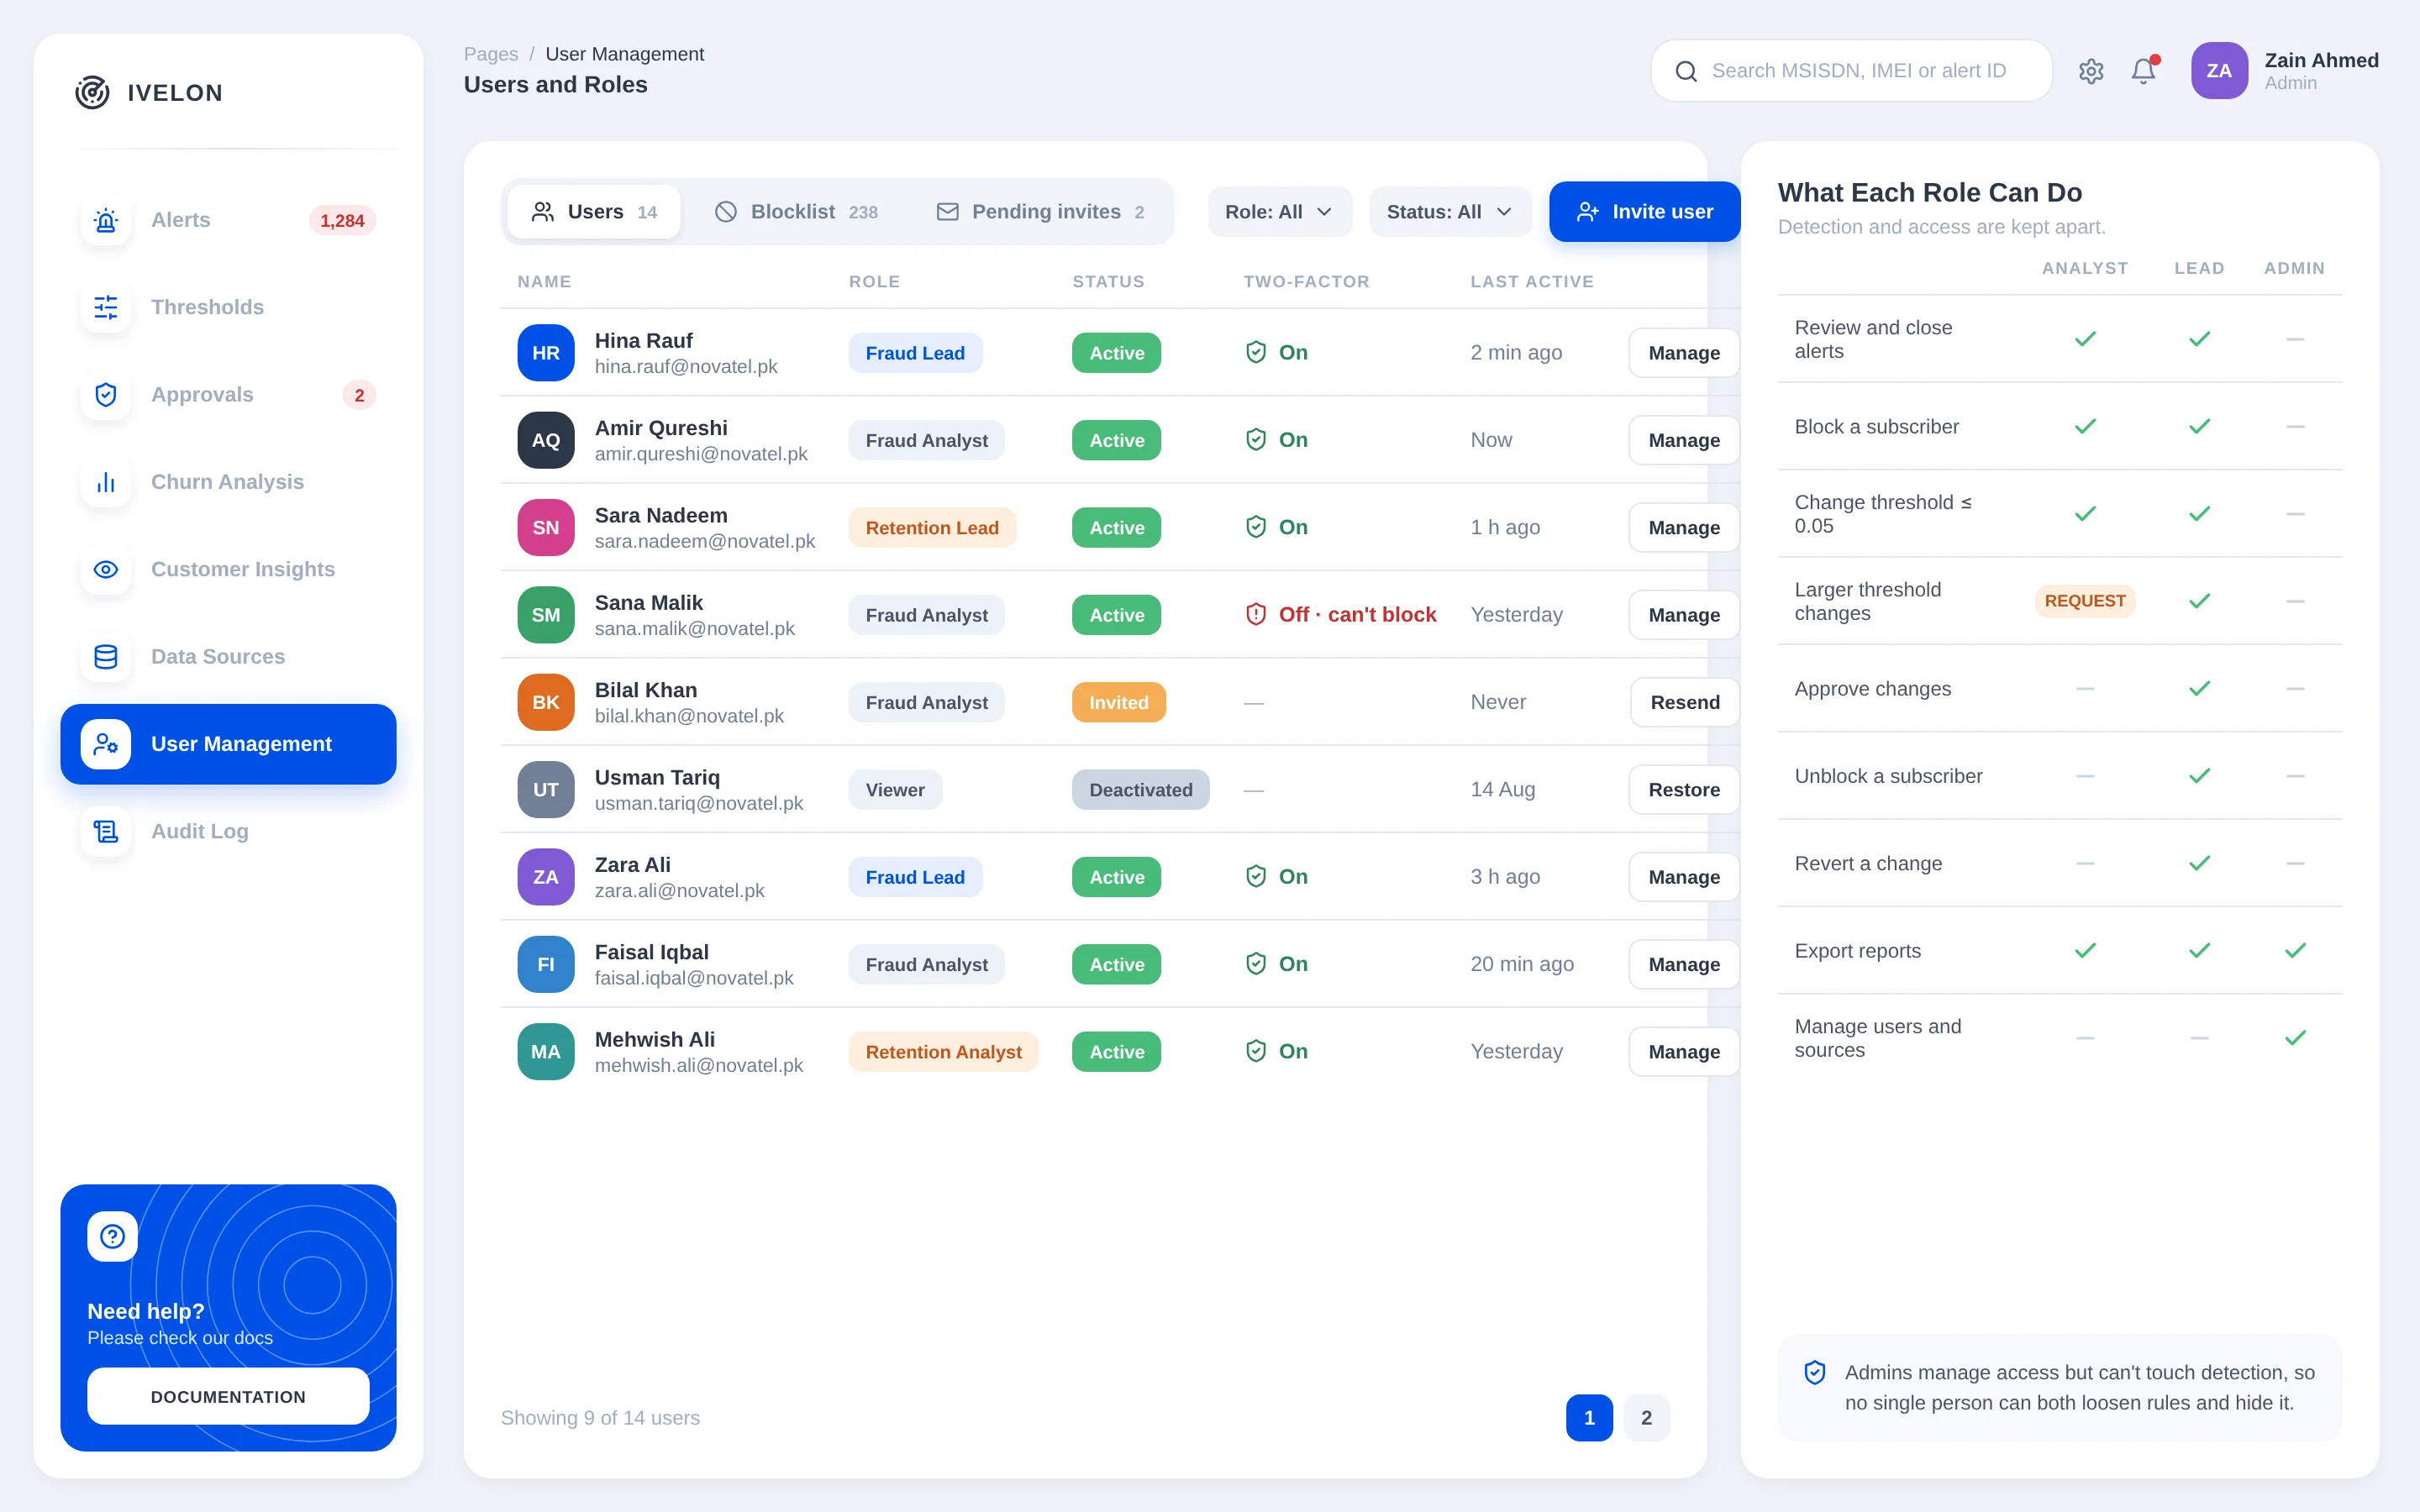This screenshot has height=1512, width=2420.
Task: Click the search MSISDN, IMEI input field
Action: (1851, 71)
